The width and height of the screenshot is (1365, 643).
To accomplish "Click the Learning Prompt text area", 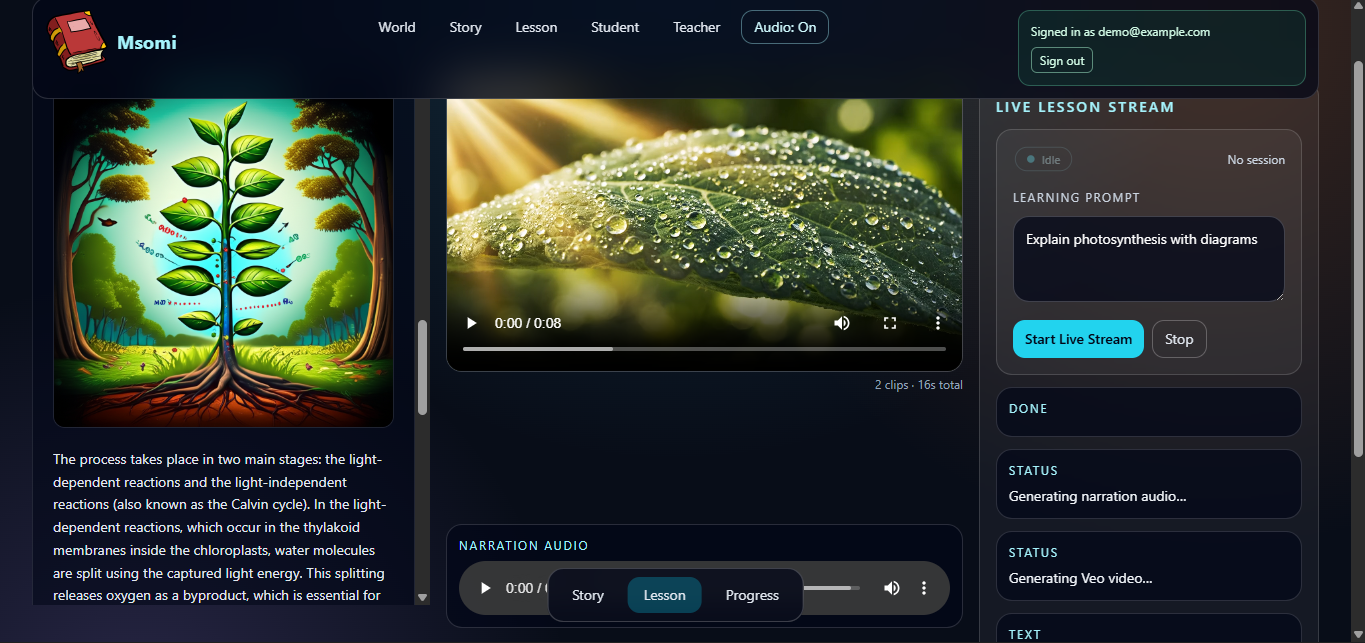I will 1149,259.
